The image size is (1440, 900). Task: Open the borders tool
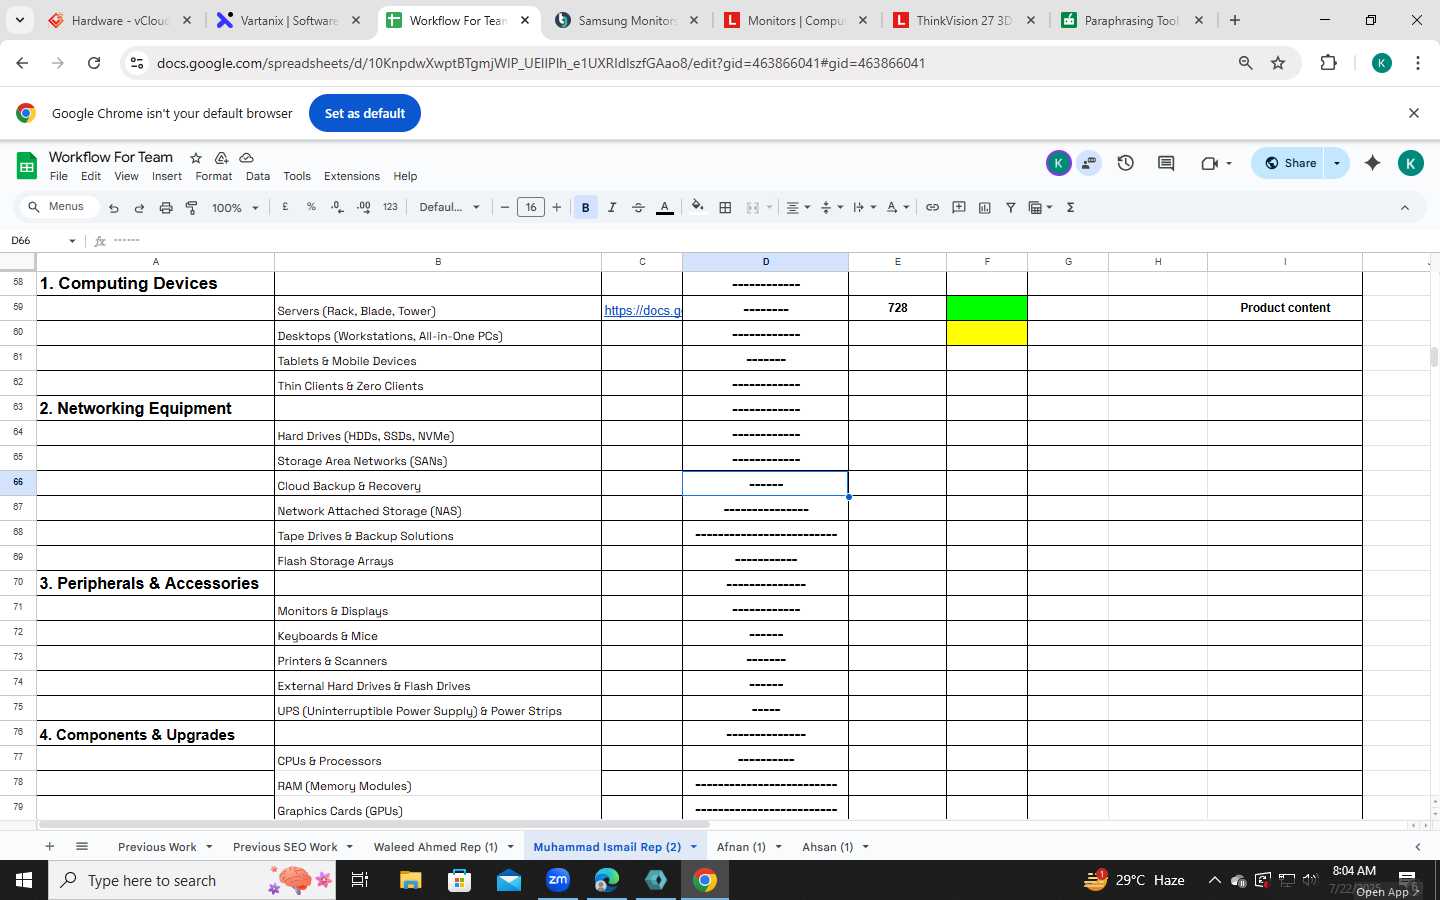[725, 207]
